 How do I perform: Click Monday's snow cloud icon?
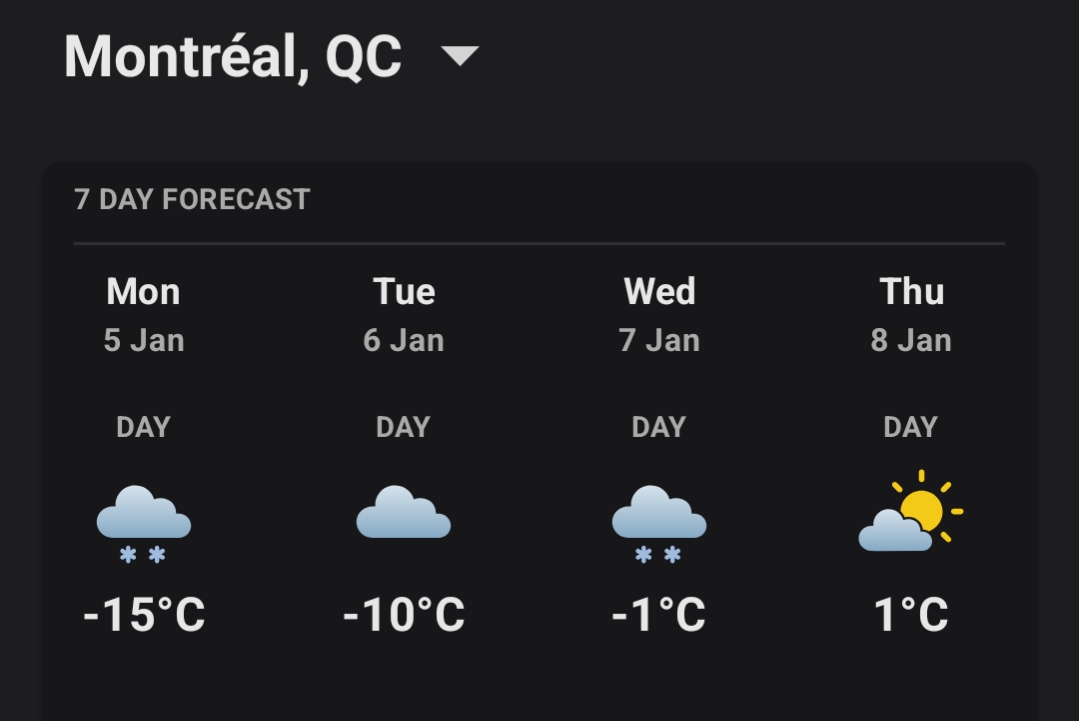pyautogui.click(x=143, y=522)
